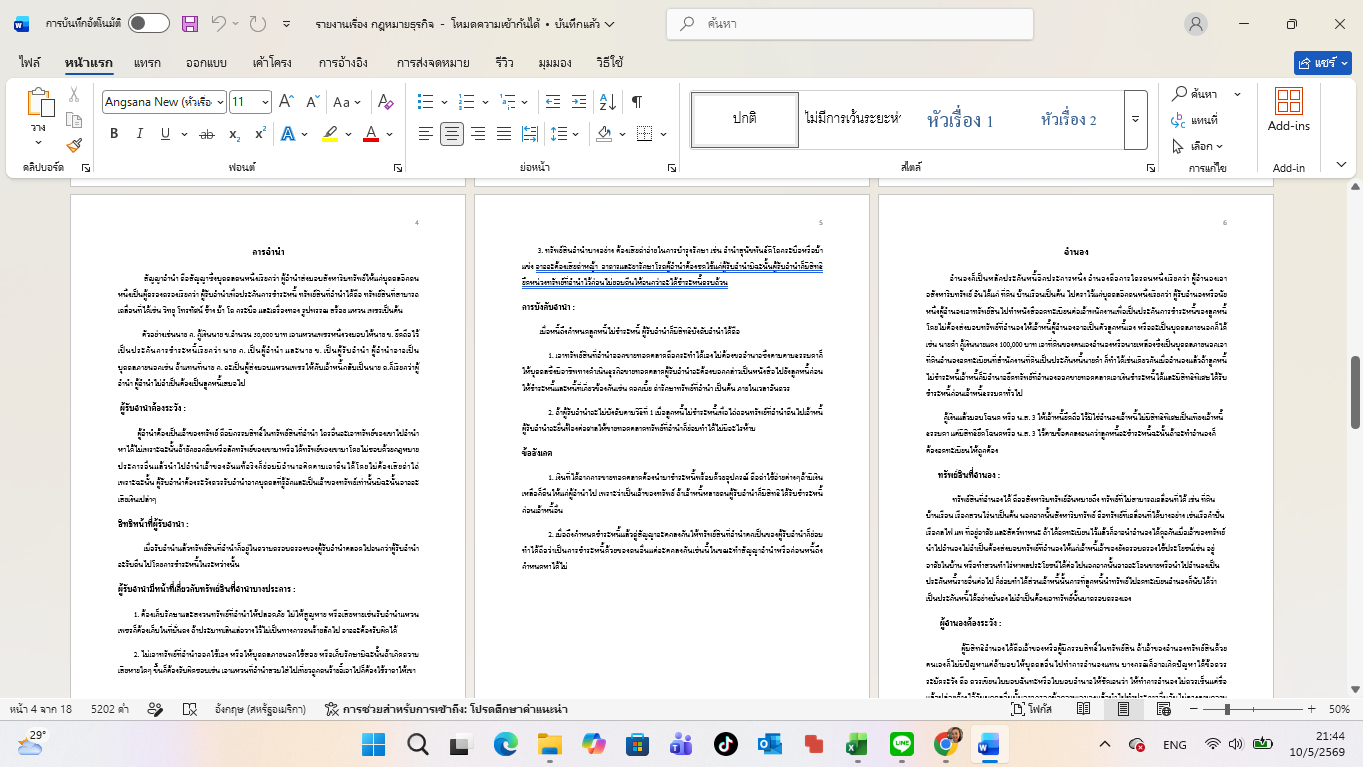1363x767 pixels.
Task: Expand the styles gallery more button
Action: (1136, 120)
